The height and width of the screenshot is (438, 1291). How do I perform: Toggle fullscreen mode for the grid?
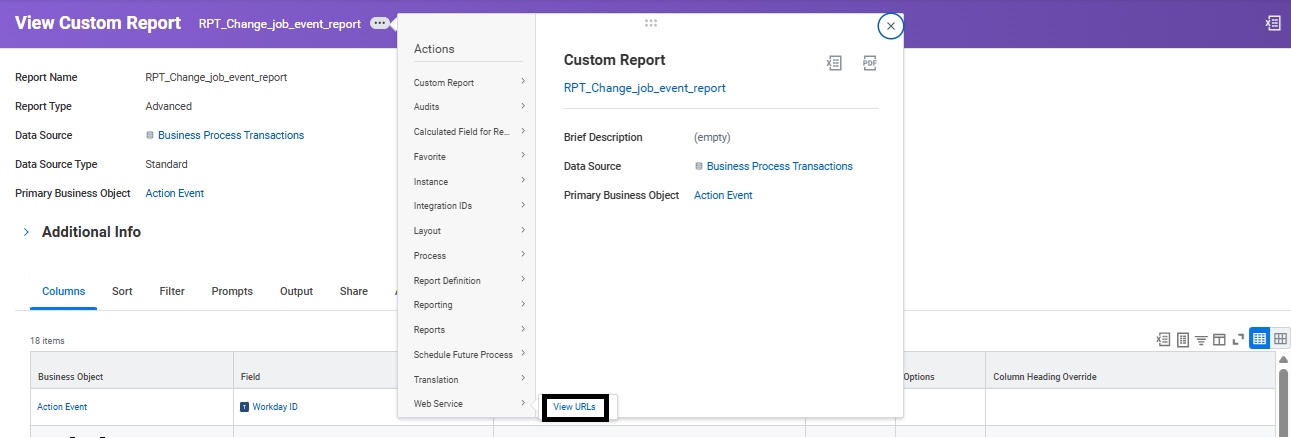tap(1237, 339)
